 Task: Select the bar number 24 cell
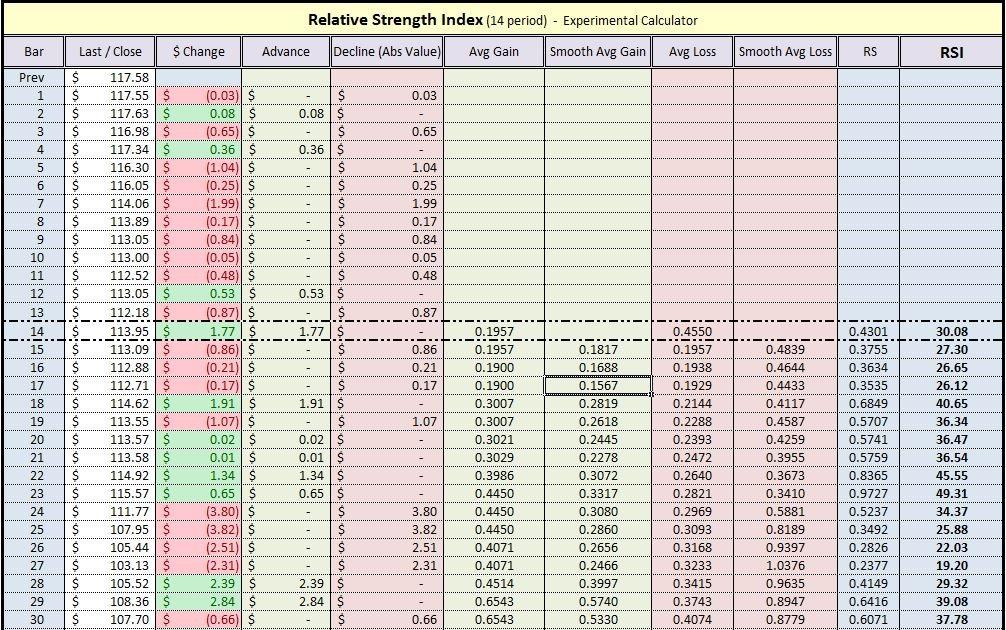tap(34, 511)
